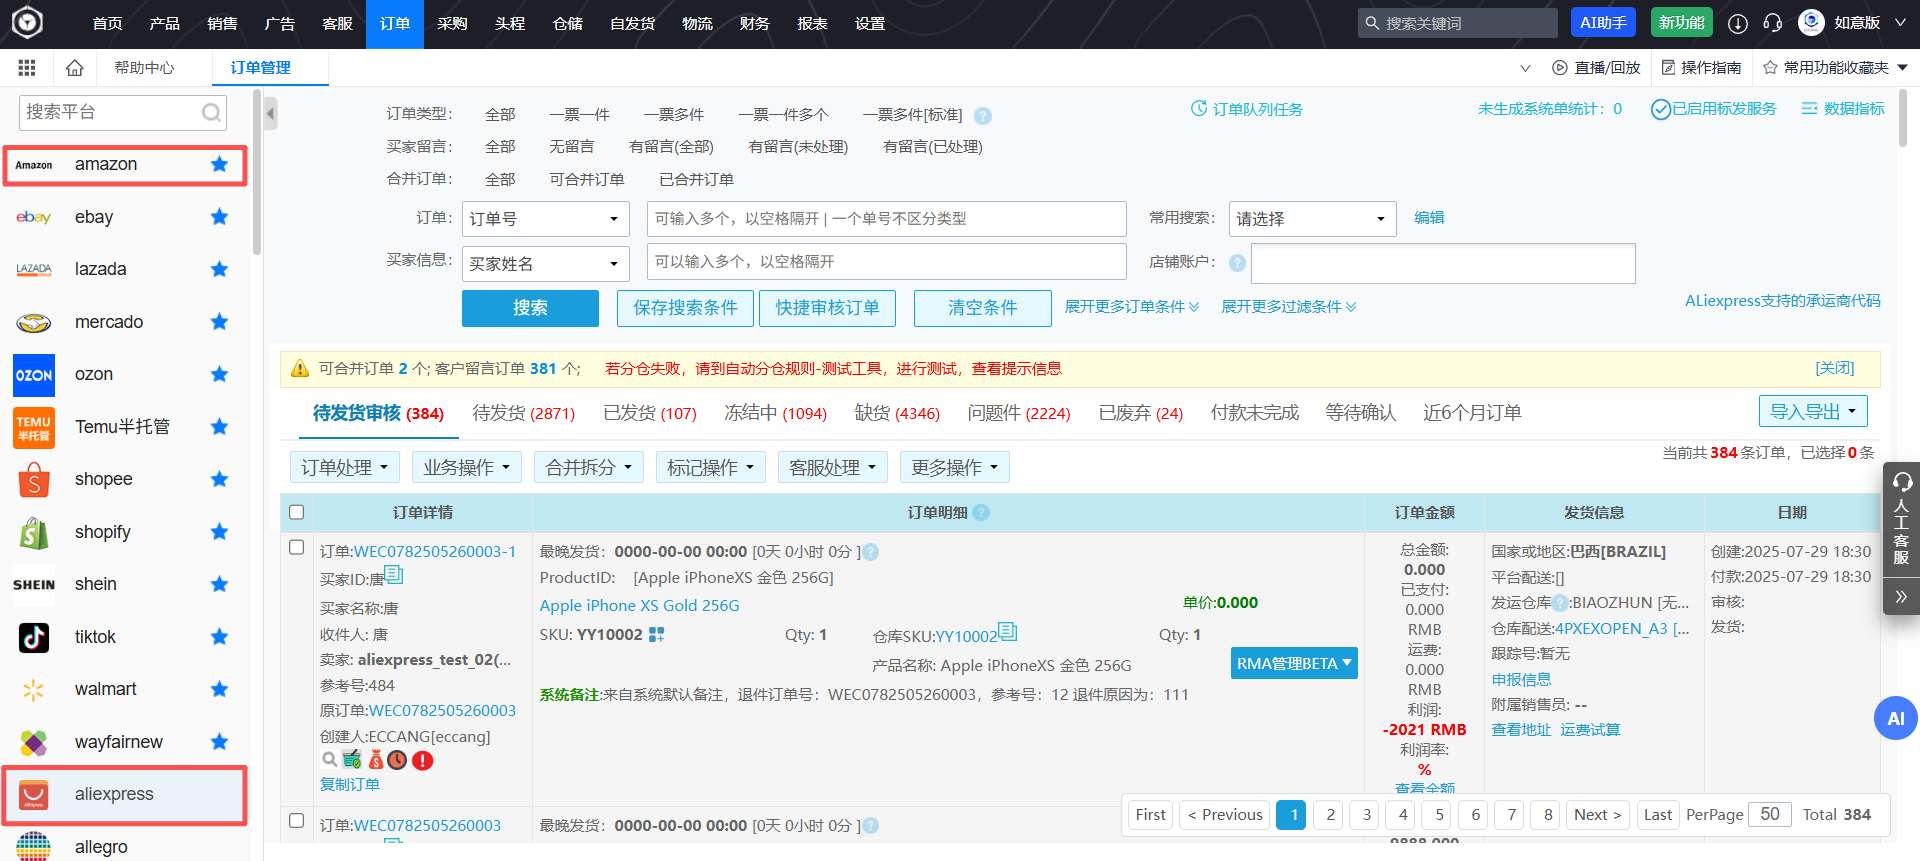Click 清空条件 button
Viewport: 1920px width, 861px height.
pos(982,308)
